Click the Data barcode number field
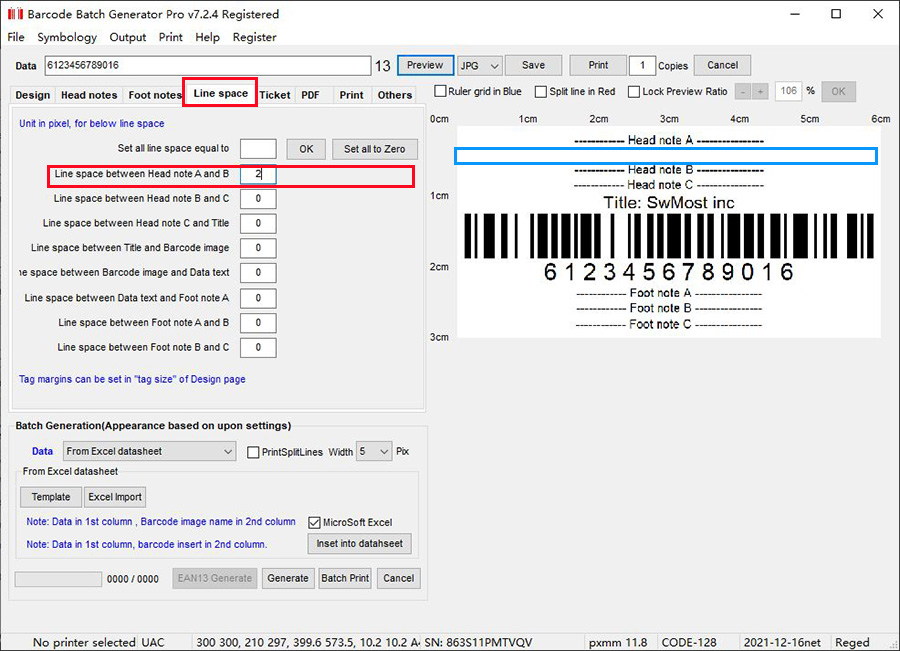900x651 pixels. pyautogui.click(x=208, y=65)
